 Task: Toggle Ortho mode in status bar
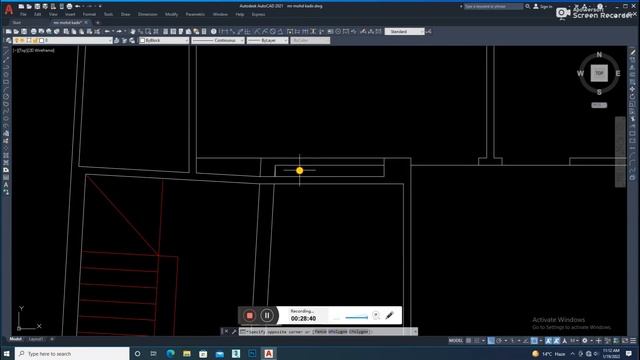pyautogui.click(x=491, y=340)
